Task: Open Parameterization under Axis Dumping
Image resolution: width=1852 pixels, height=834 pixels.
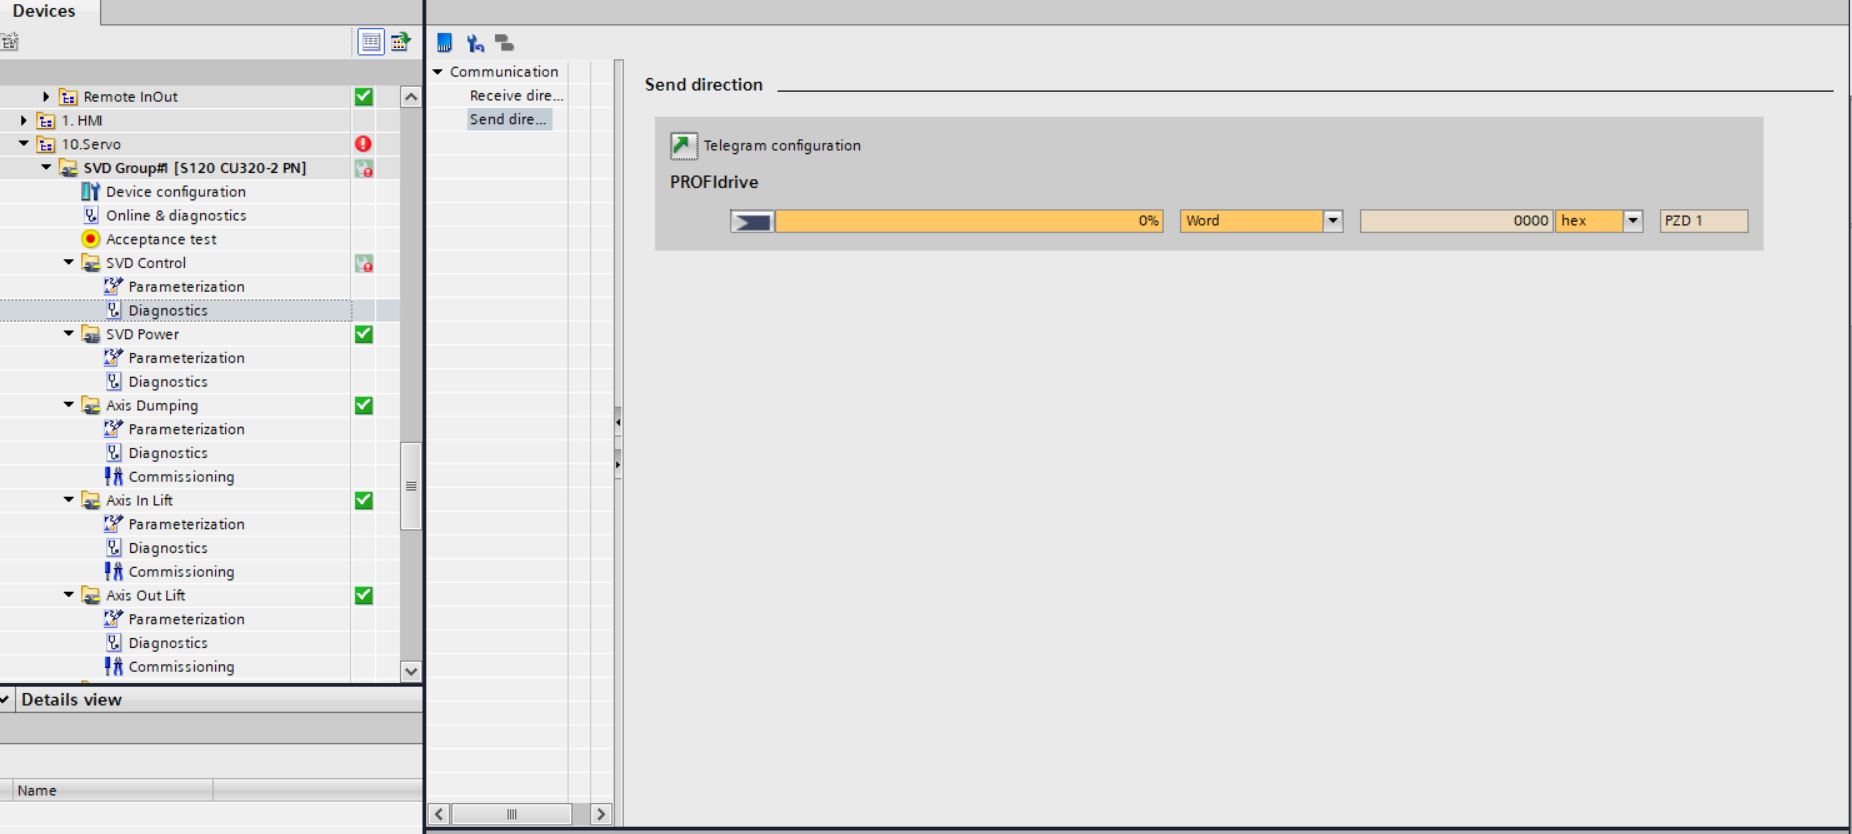Action: click(x=186, y=429)
